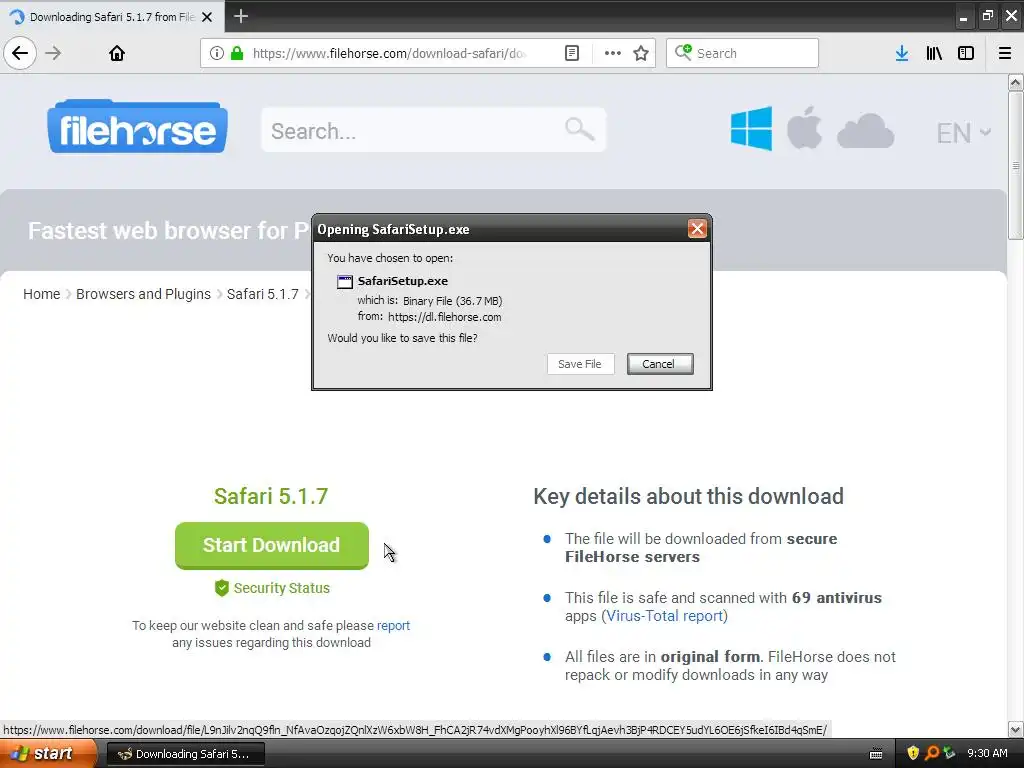Click the magnifier icon in FileHorse search
Viewport: 1024px width, 768px height.
pyautogui.click(x=579, y=129)
